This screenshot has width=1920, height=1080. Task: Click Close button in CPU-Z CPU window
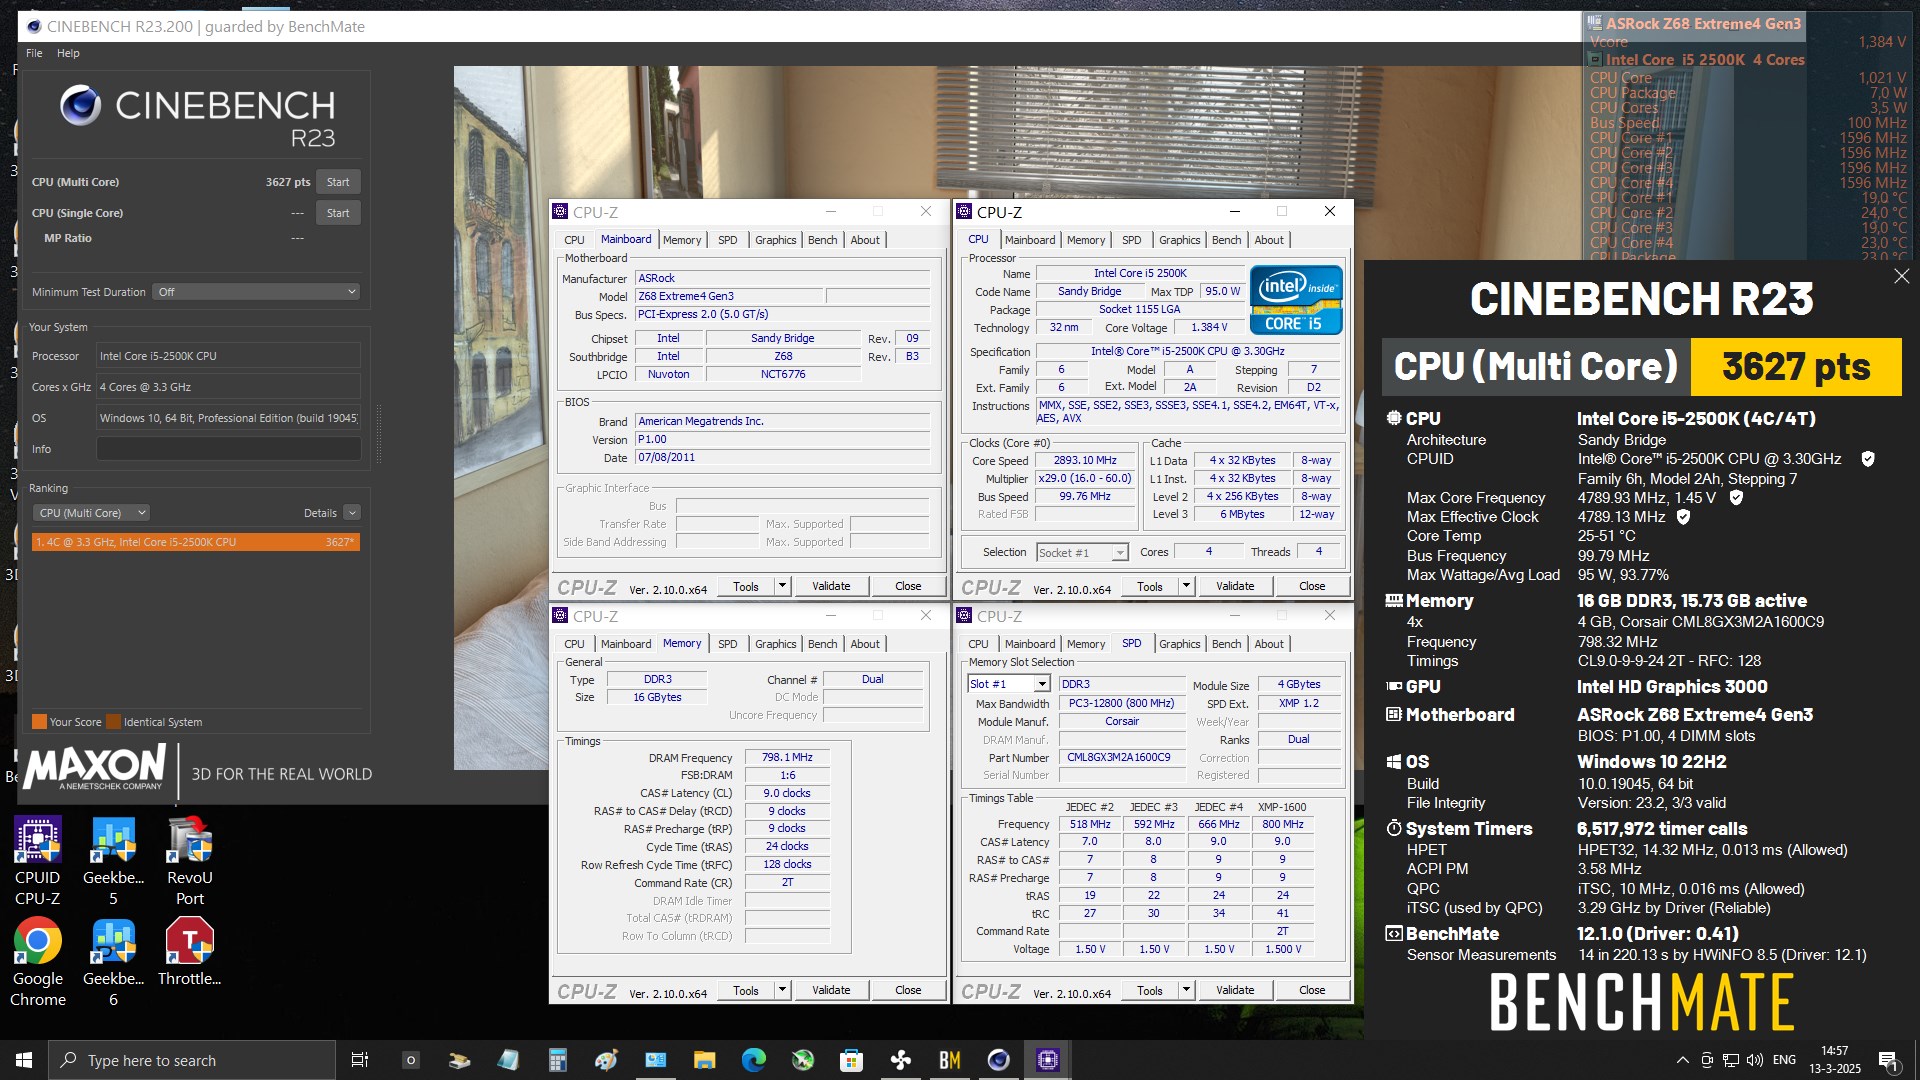(1312, 586)
